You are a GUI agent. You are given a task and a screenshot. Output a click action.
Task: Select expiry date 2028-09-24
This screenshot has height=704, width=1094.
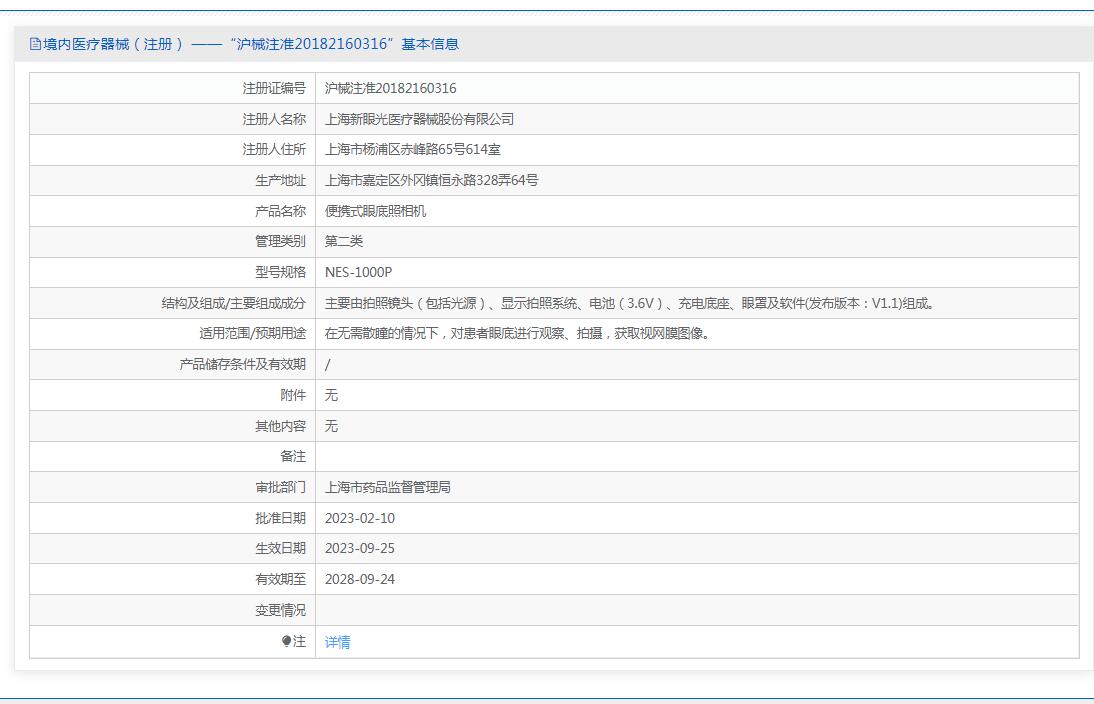(360, 579)
